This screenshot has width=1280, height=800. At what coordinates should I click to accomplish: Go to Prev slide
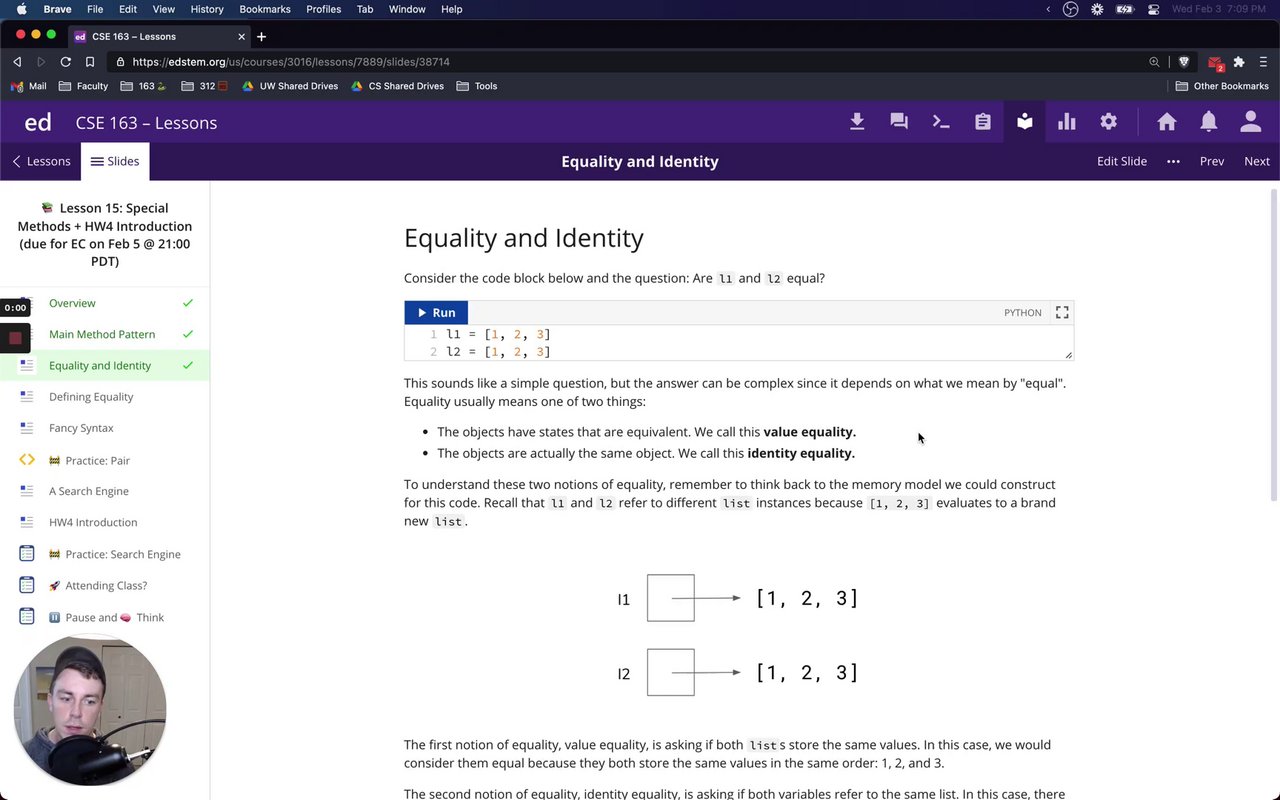click(x=1212, y=161)
